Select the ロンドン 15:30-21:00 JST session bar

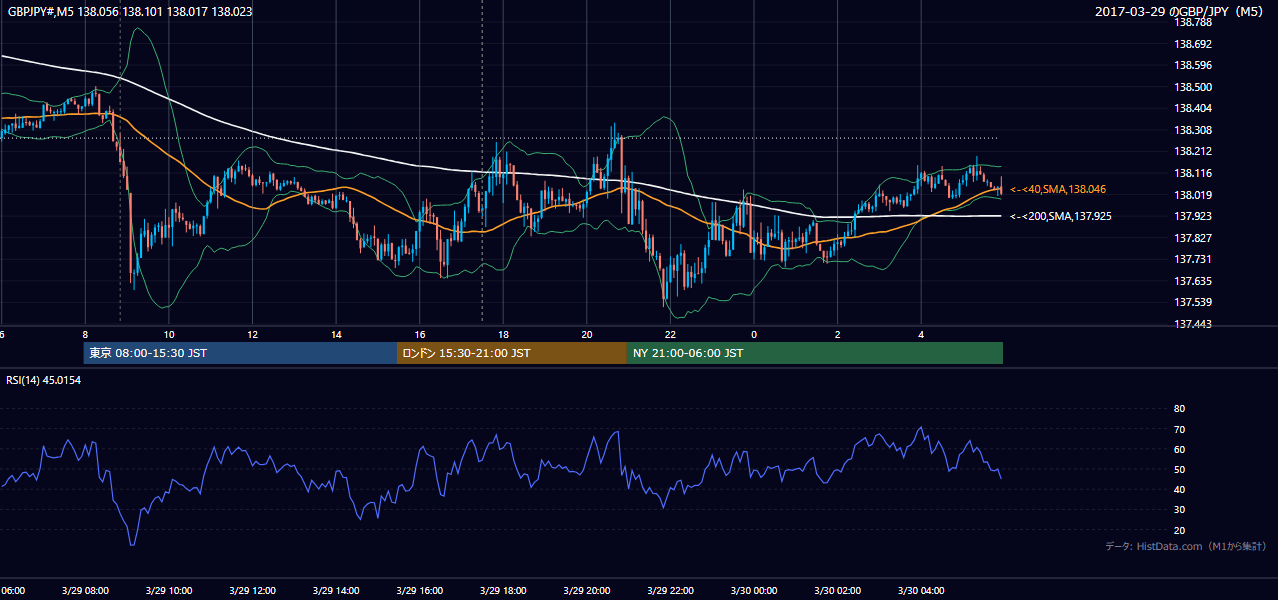(x=512, y=353)
